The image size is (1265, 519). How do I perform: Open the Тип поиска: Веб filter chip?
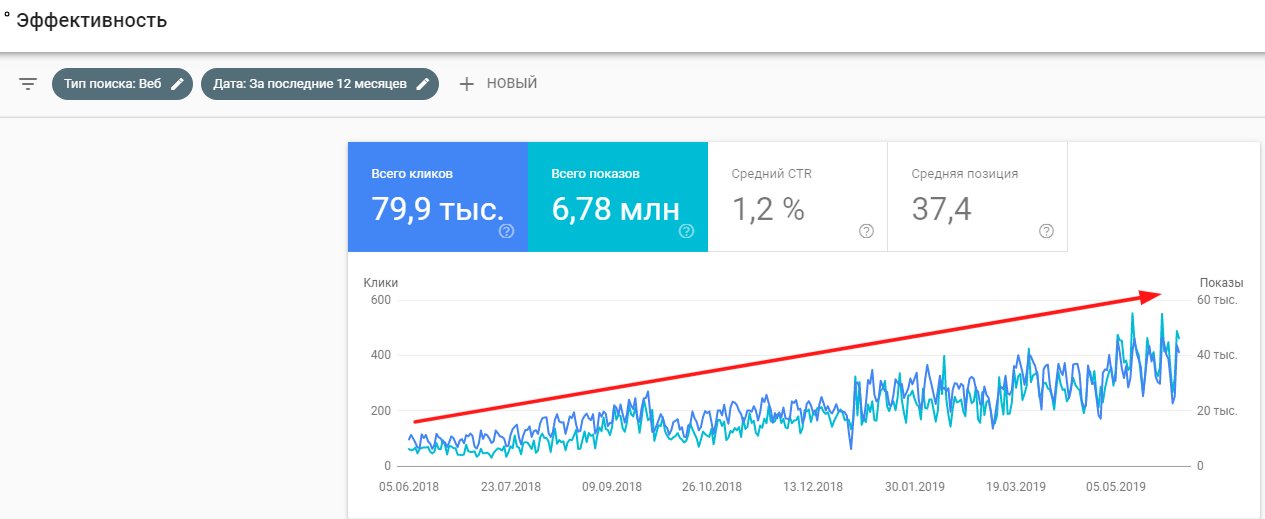point(122,84)
